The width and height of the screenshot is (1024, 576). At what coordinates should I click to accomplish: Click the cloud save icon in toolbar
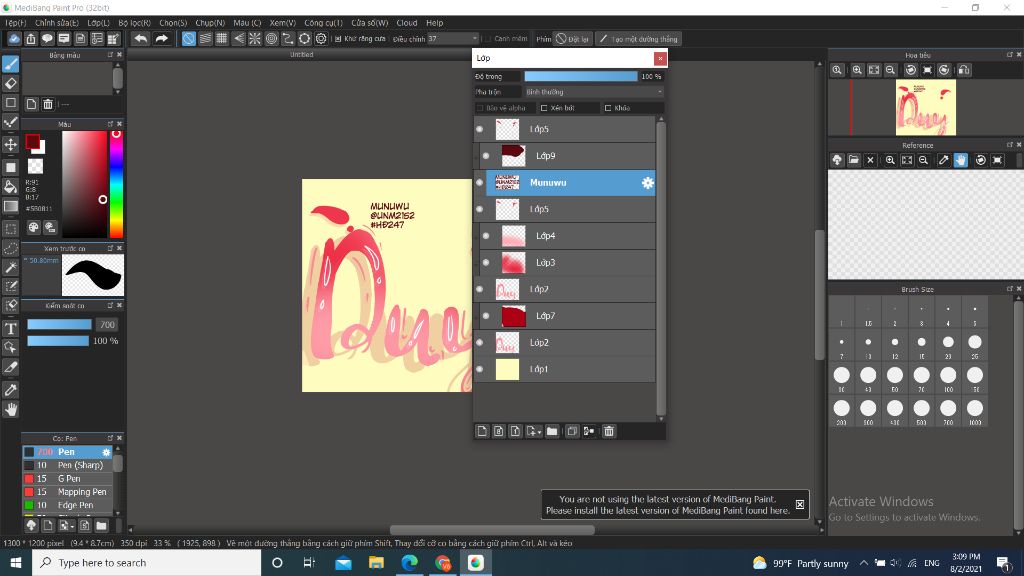[x=14, y=39]
